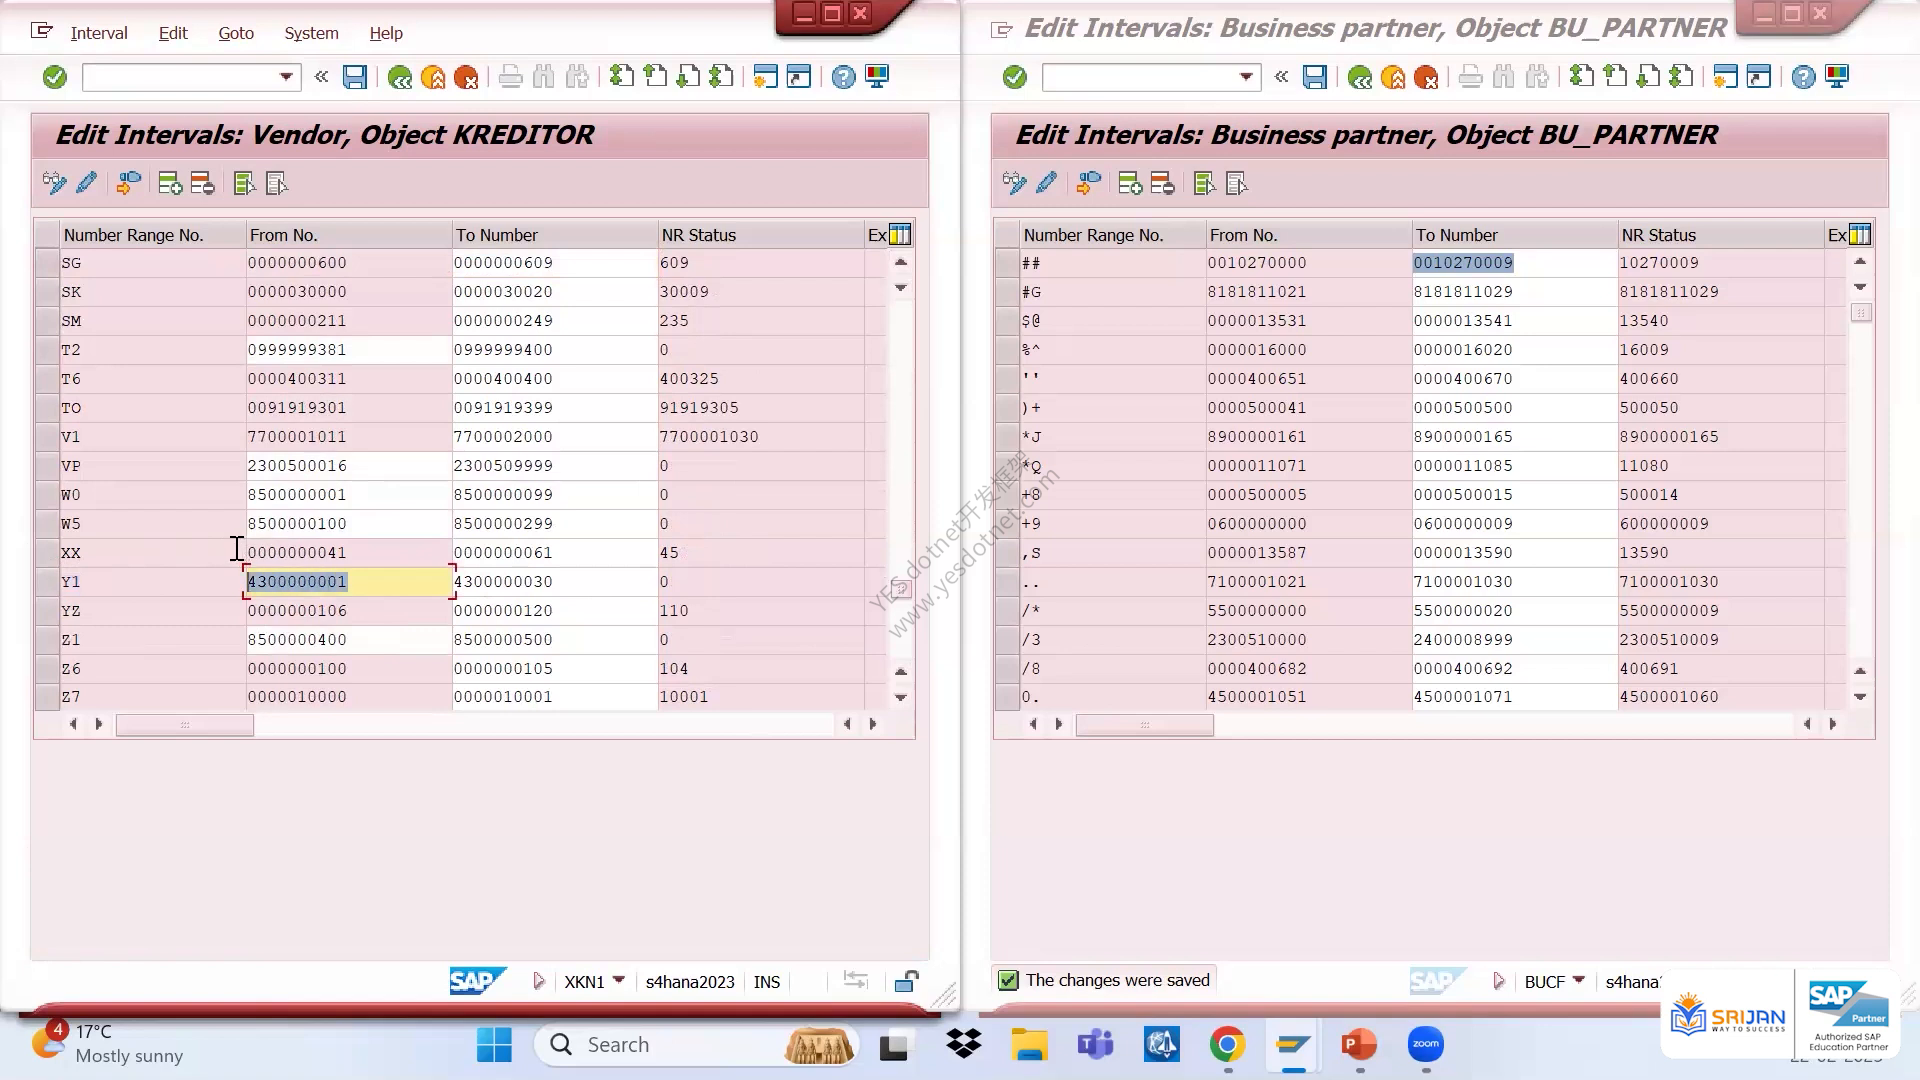
Task: Click NR Status column header in Vendor table
Action: click(x=761, y=235)
